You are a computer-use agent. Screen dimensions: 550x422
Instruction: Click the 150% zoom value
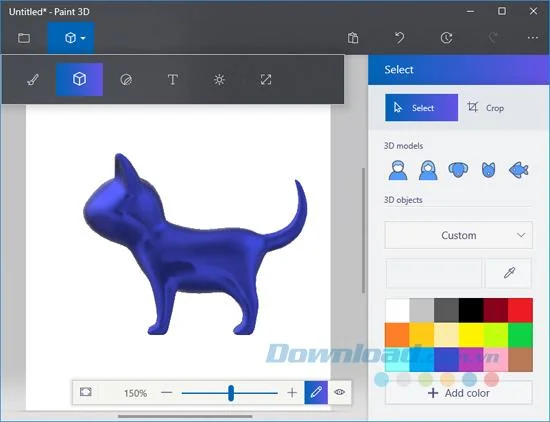click(x=135, y=393)
